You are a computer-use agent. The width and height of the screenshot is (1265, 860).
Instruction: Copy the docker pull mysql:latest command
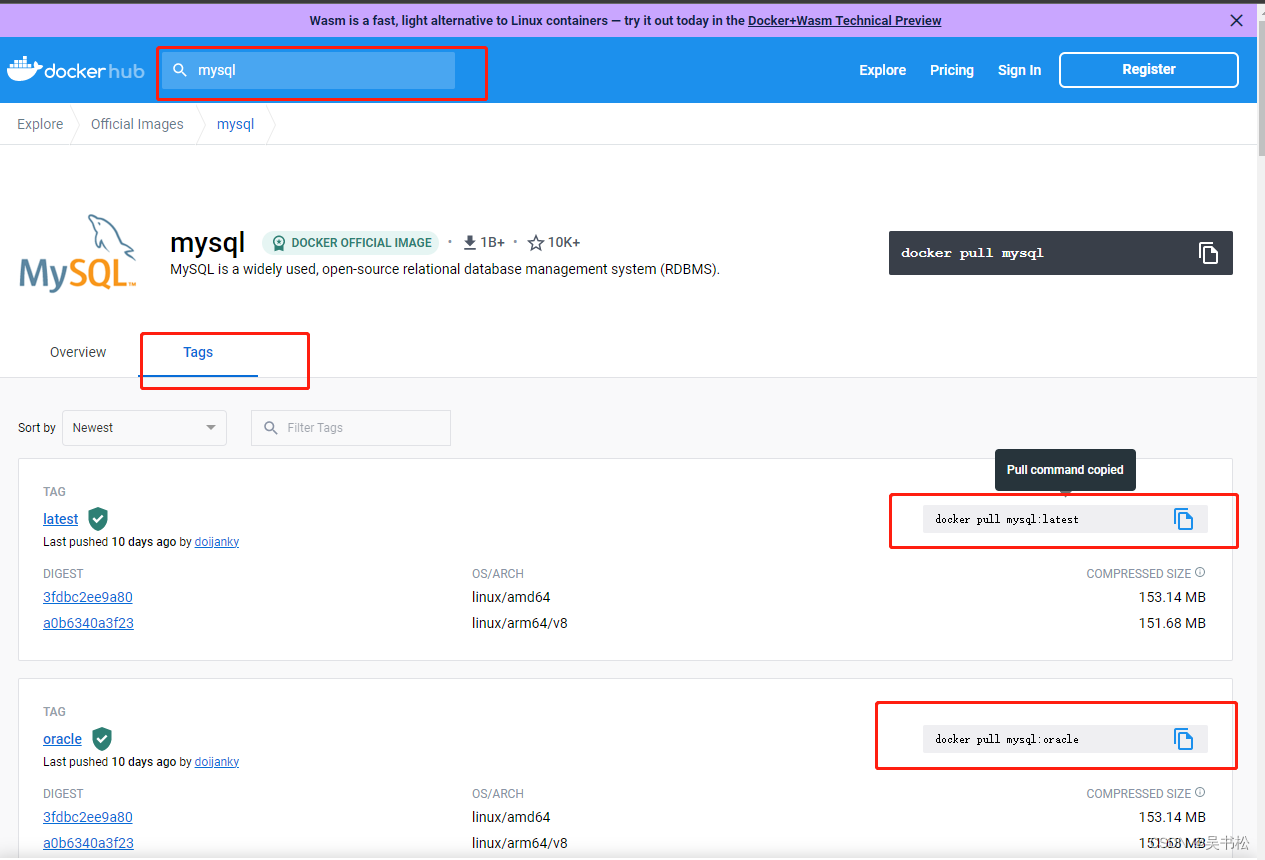tap(1184, 519)
